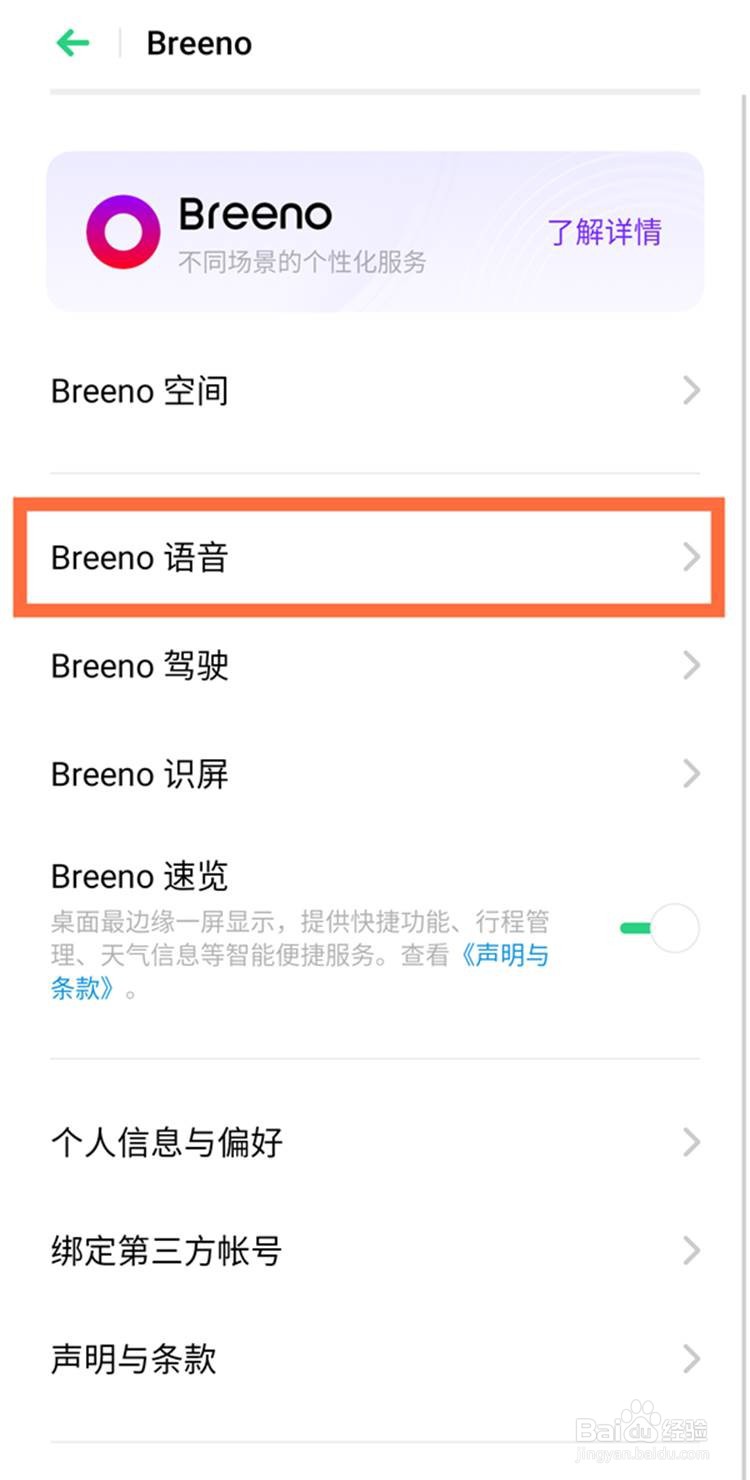Open 绑定第三方帐号 entry
750x1480 pixels.
167,1250
